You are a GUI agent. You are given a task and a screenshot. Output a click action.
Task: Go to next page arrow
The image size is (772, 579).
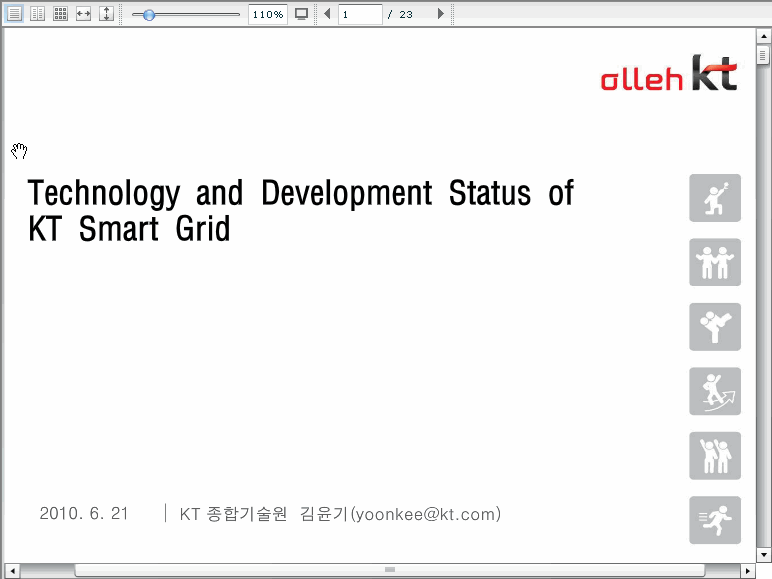(441, 14)
